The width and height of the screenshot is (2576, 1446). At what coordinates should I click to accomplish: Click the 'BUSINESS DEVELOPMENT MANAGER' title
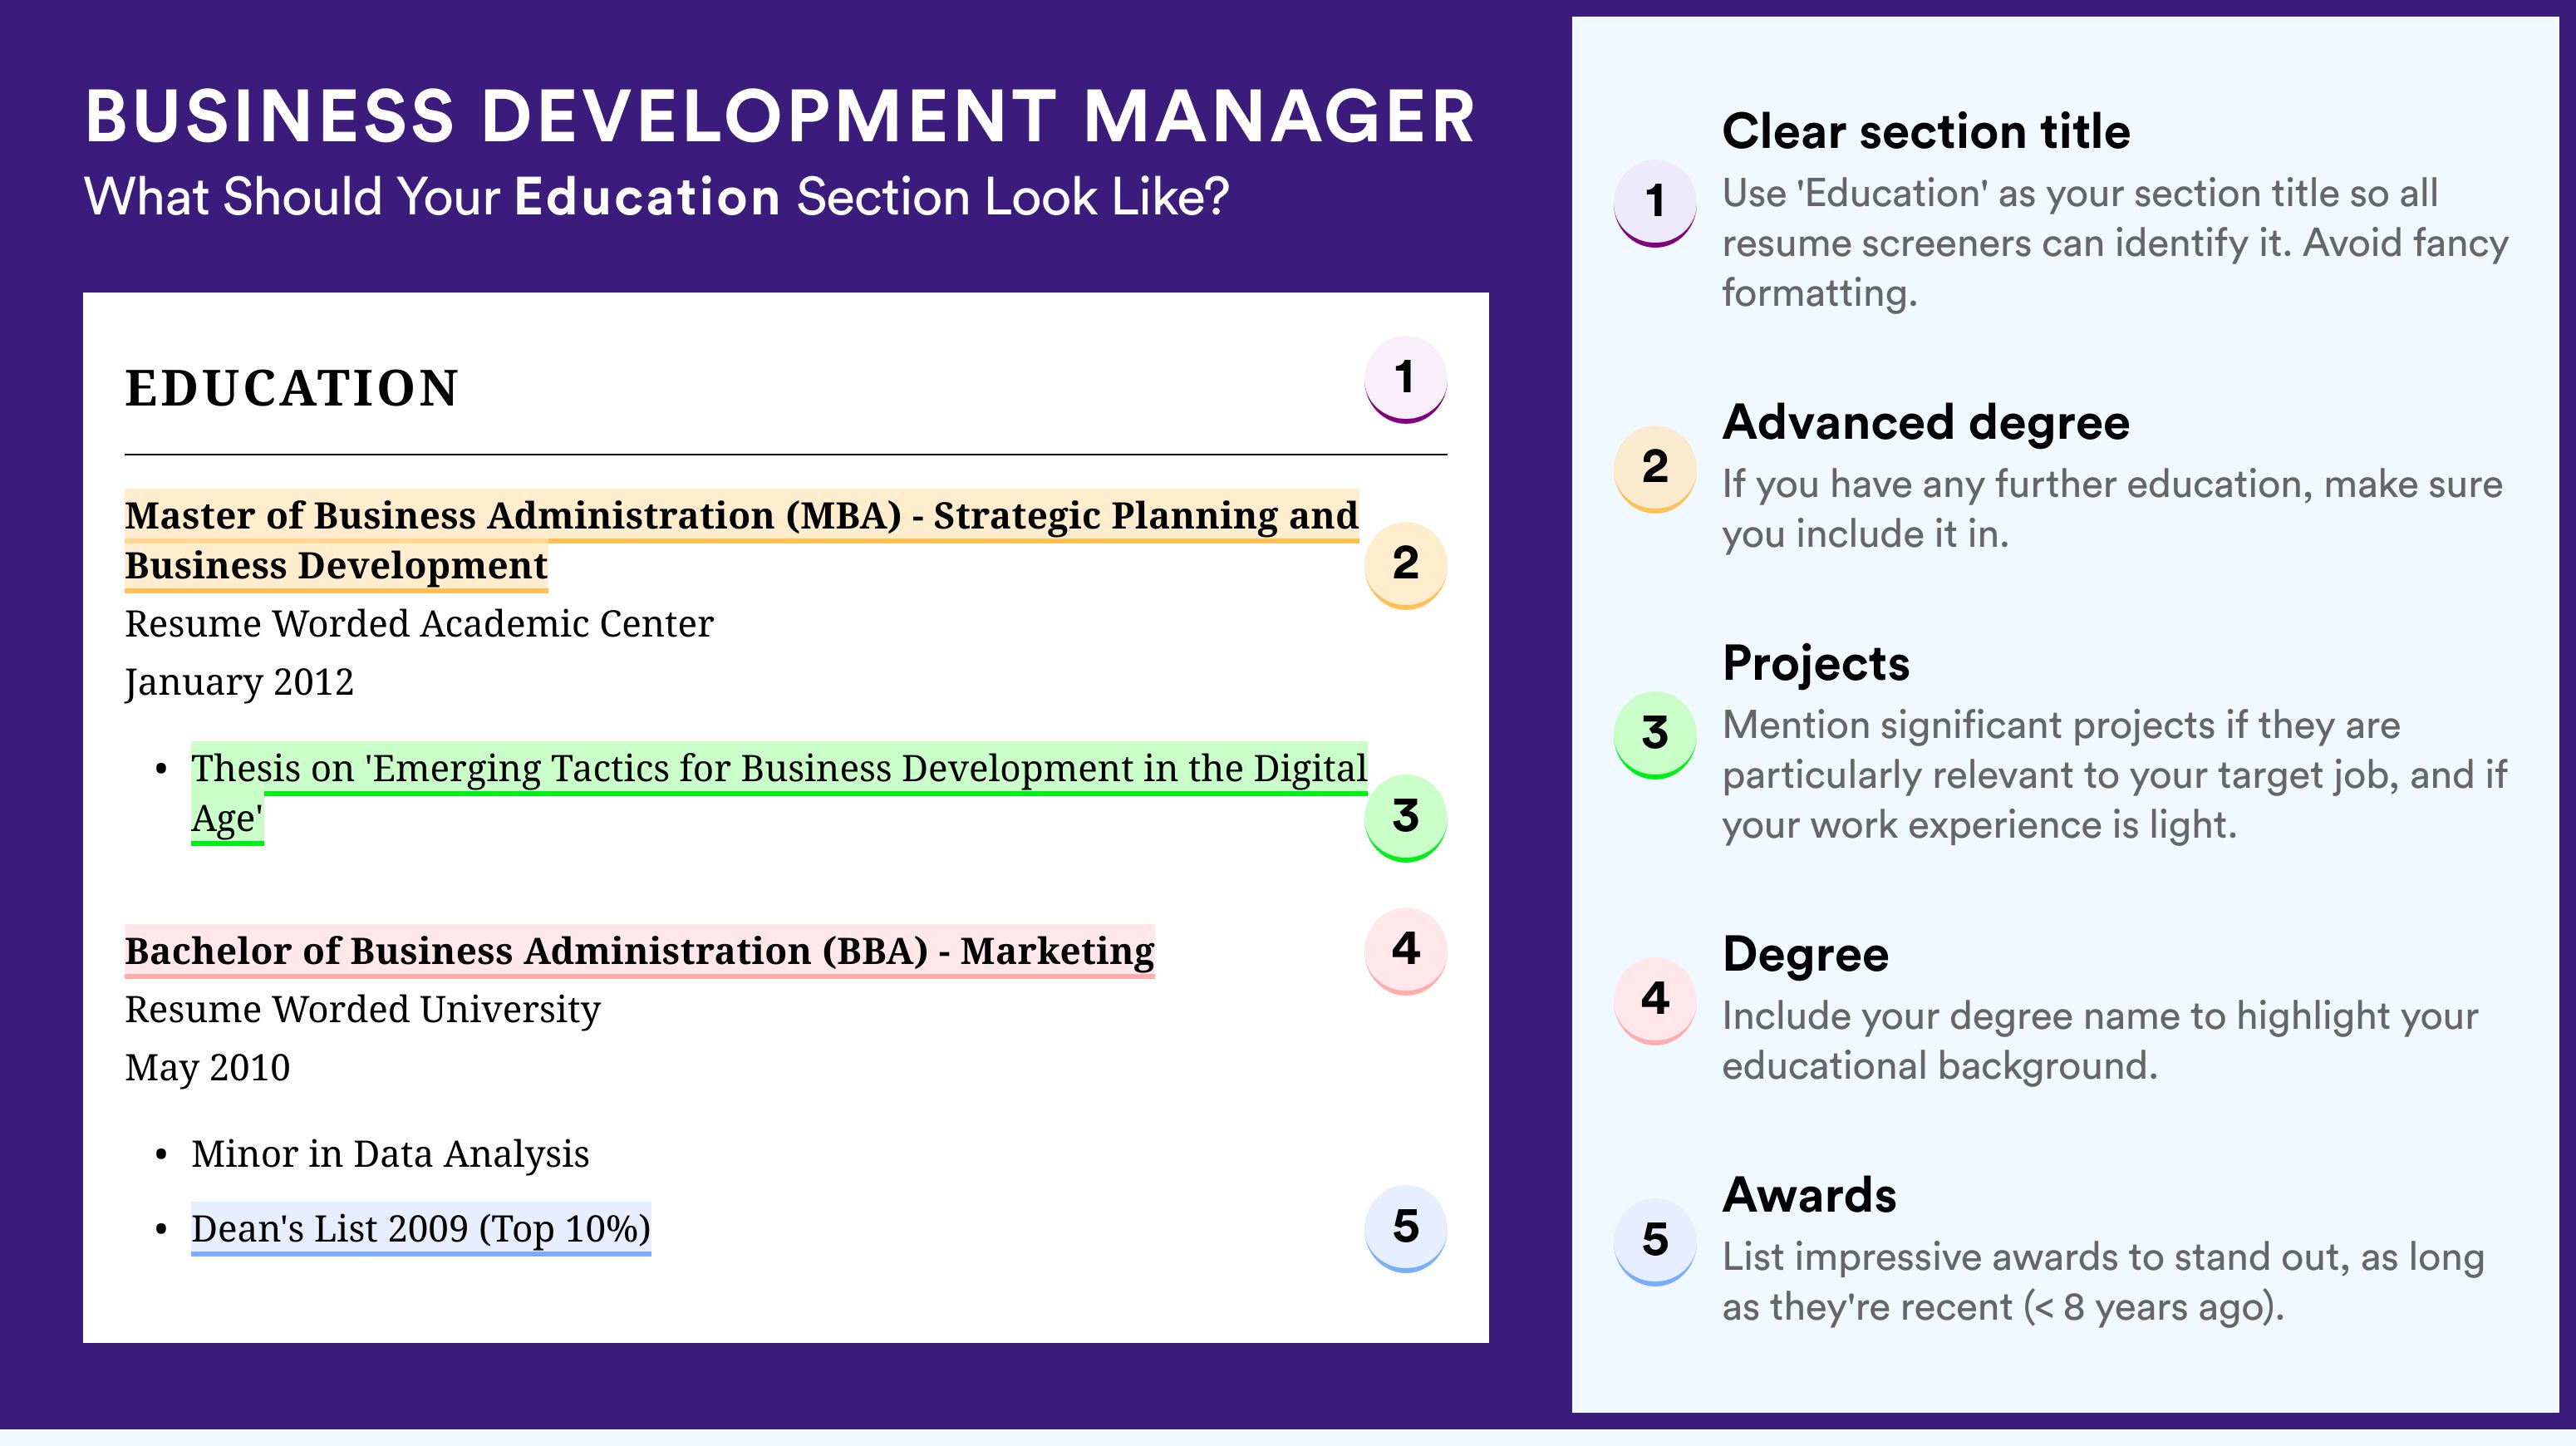780,117
